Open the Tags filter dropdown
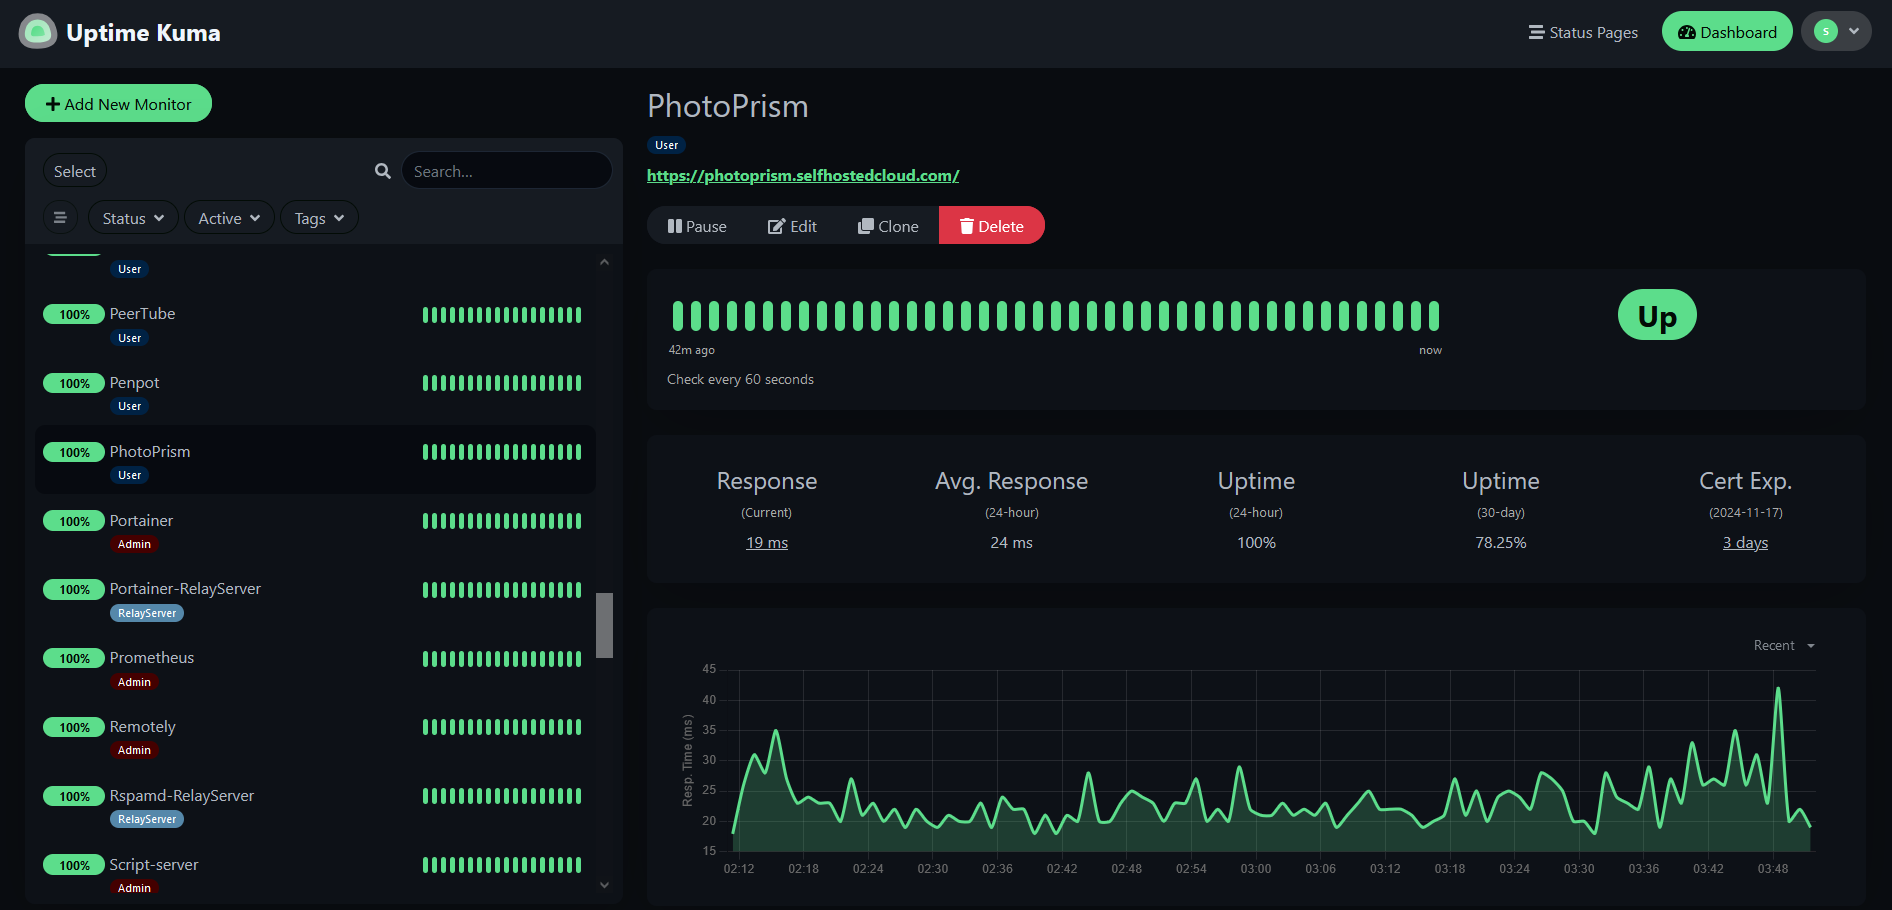The width and height of the screenshot is (1892, 910). [x=319, y=218]
